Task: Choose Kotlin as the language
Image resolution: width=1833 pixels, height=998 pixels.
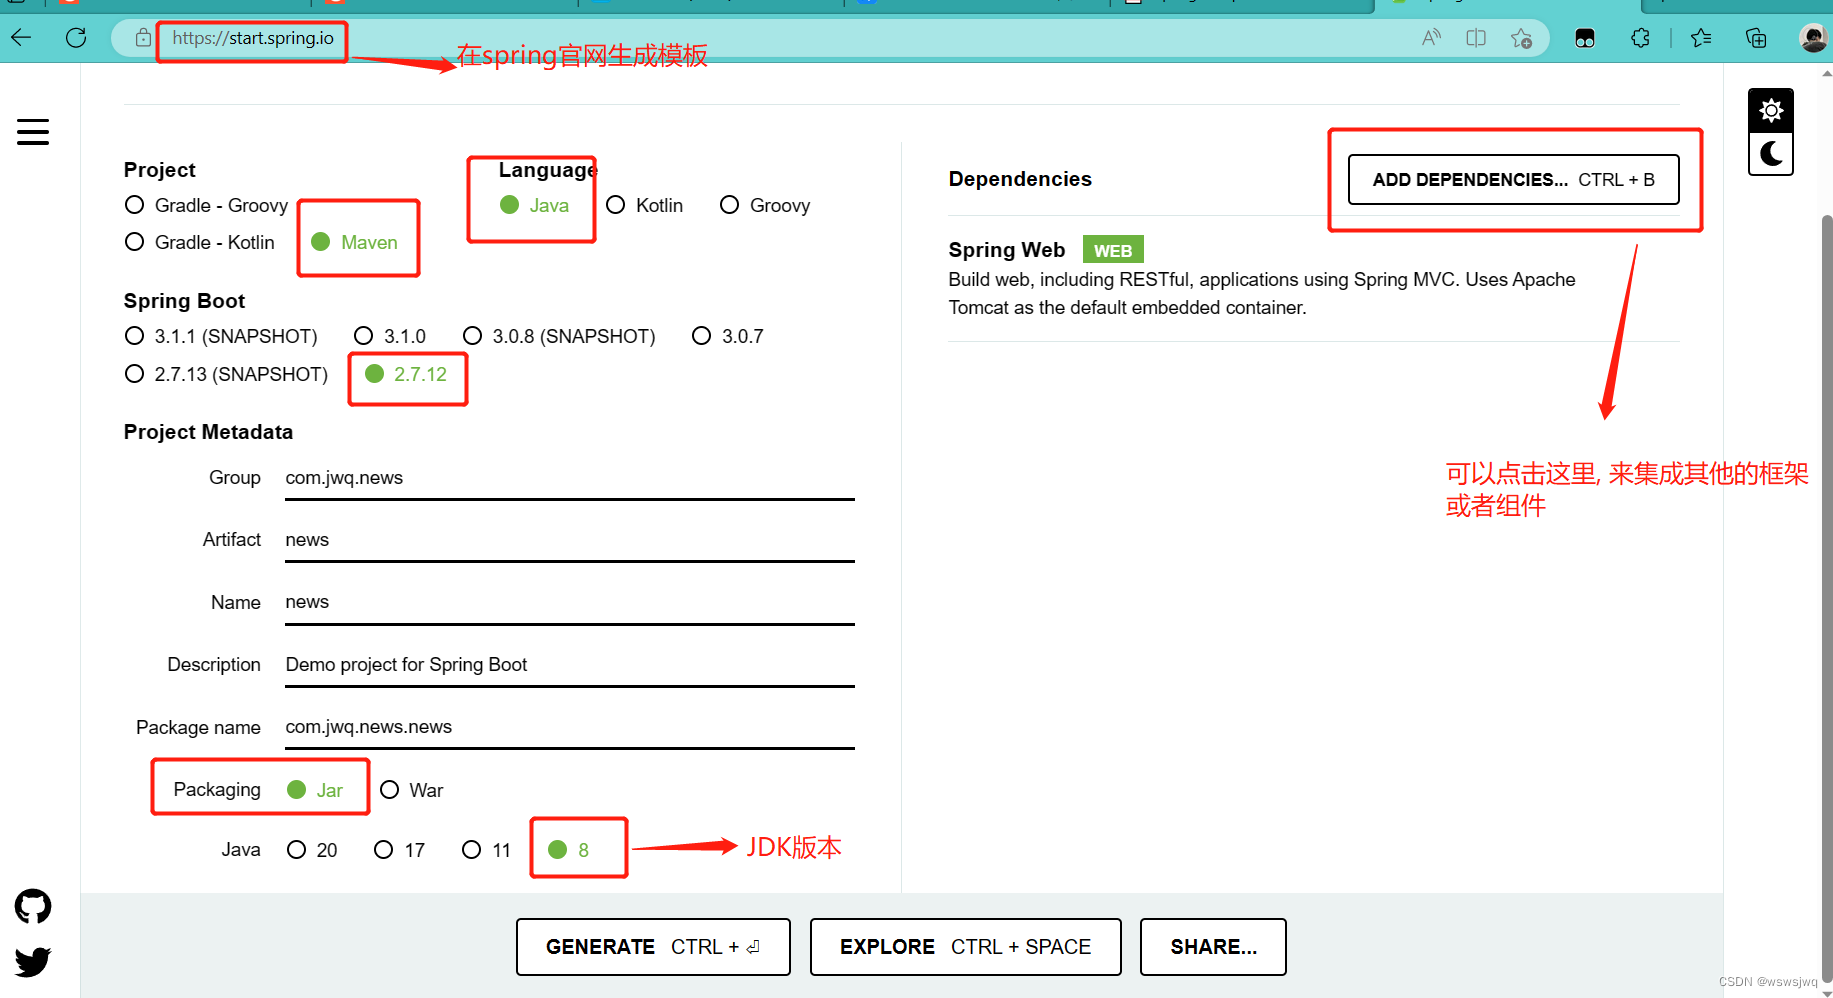Action: point(645,205)
